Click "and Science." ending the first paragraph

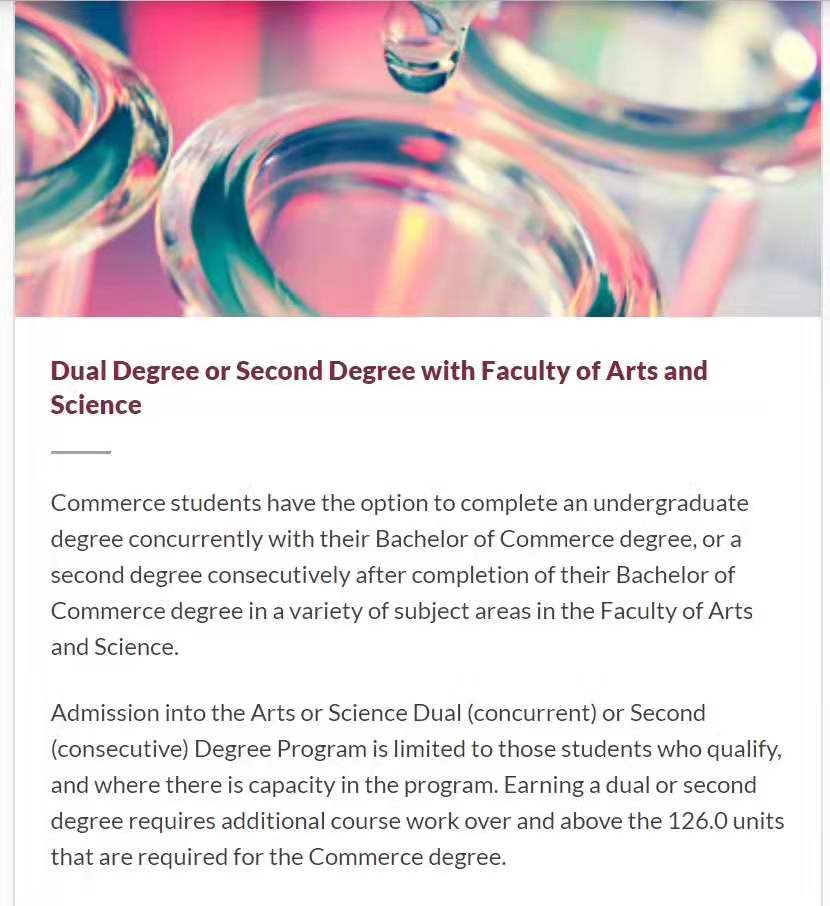coord(114,647)
